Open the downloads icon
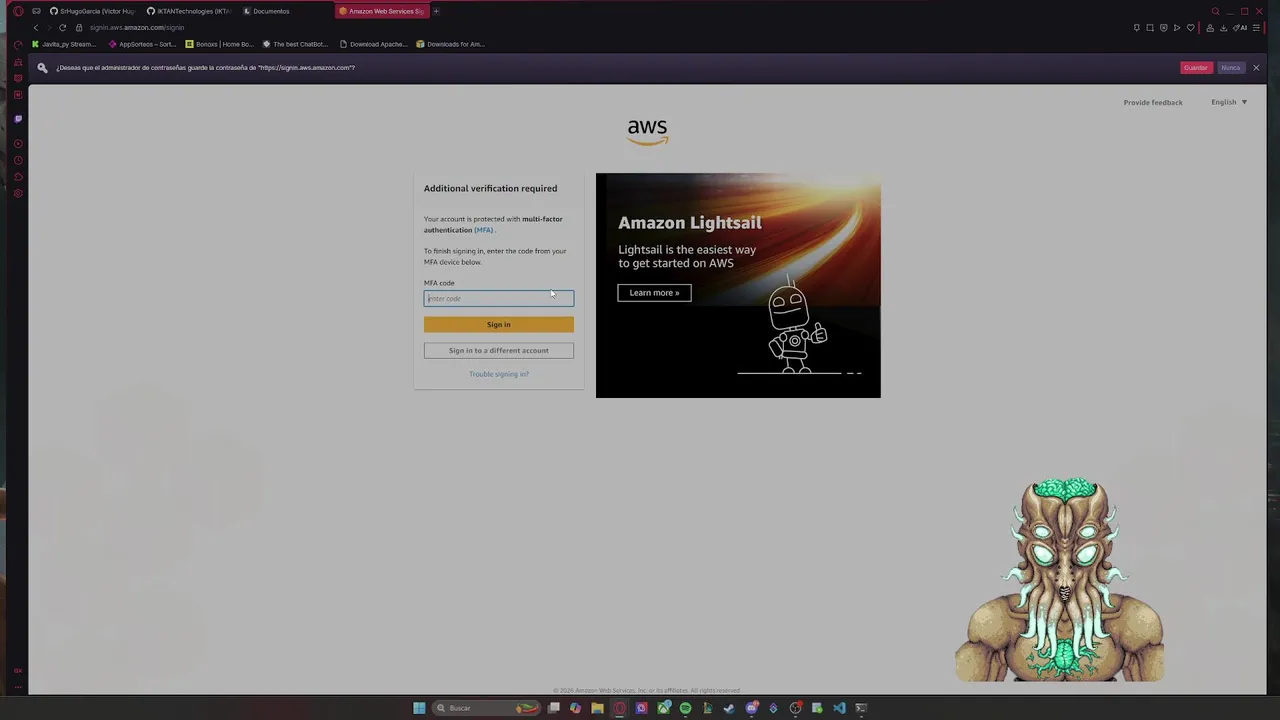The image size is (1280, 720). [1223, 27]
